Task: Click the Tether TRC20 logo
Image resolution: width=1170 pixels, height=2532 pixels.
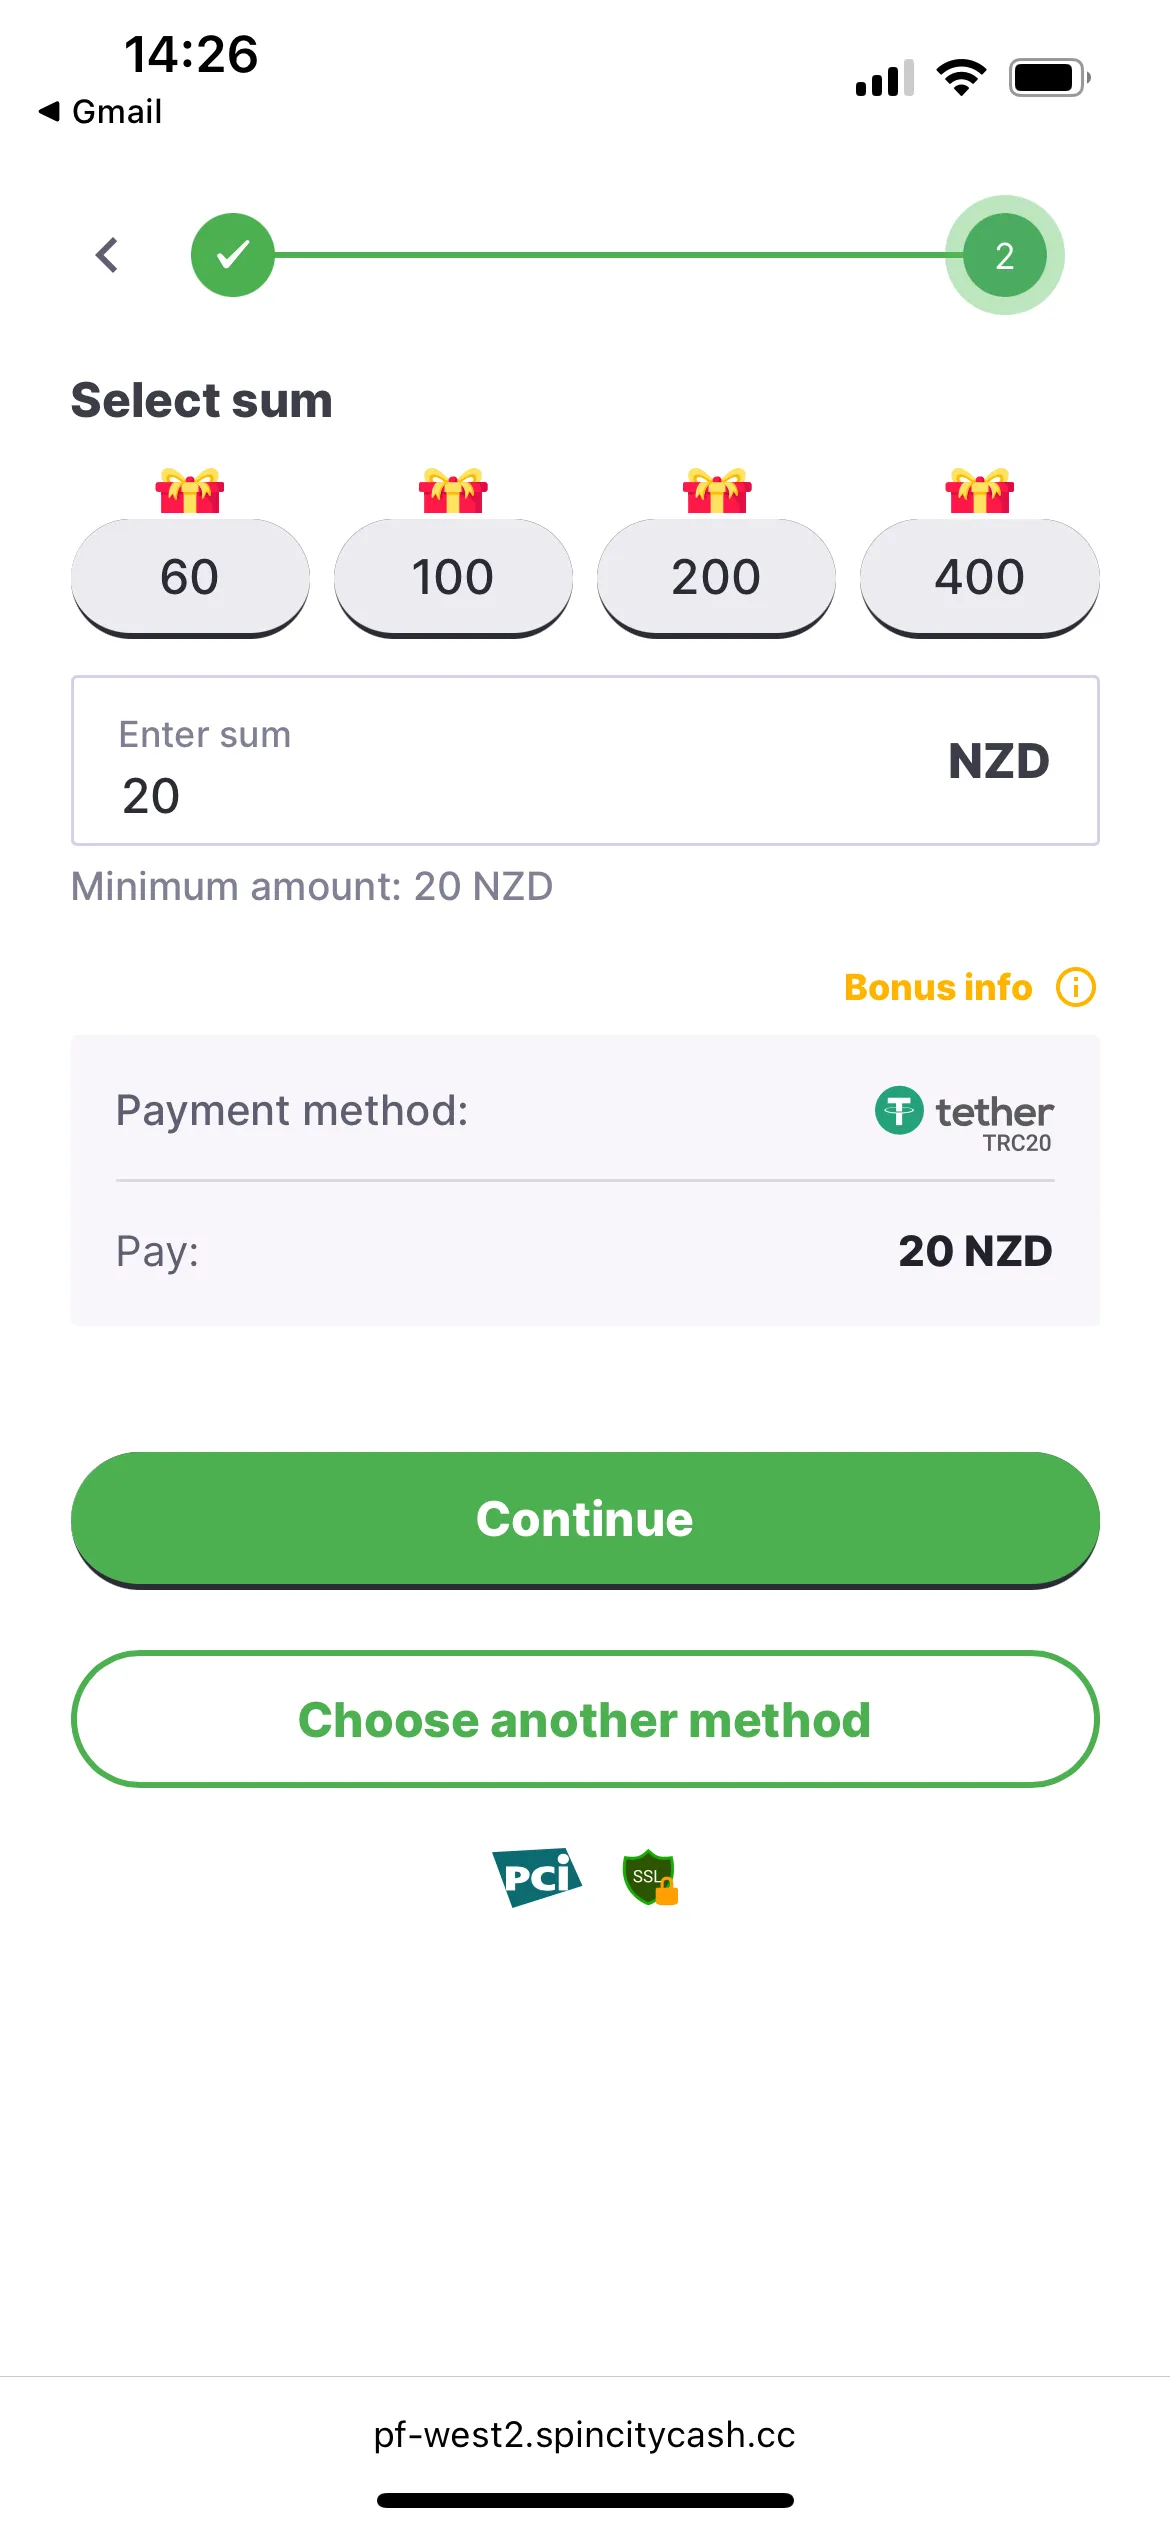Action: (964, 1117)
